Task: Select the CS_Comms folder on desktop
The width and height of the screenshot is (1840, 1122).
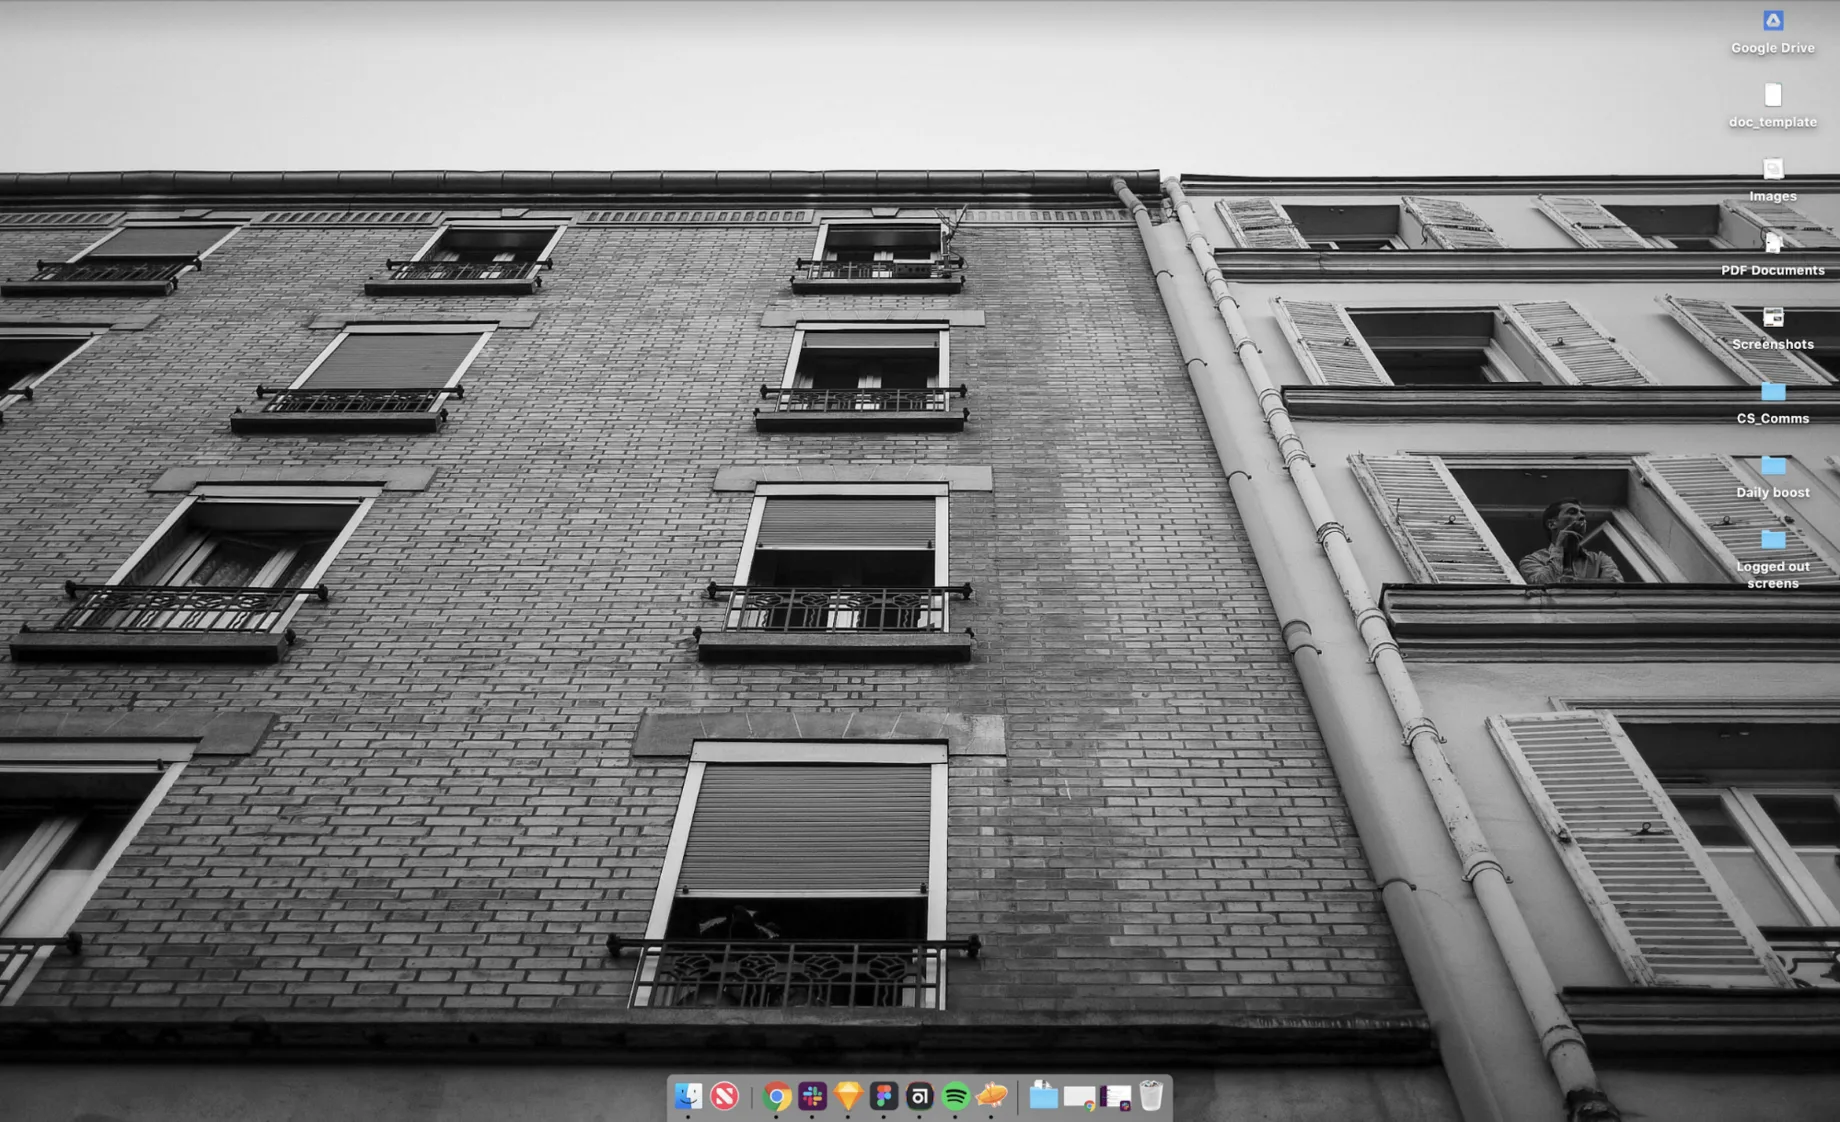Action: pyautogui.click(x=1773, y=391)
